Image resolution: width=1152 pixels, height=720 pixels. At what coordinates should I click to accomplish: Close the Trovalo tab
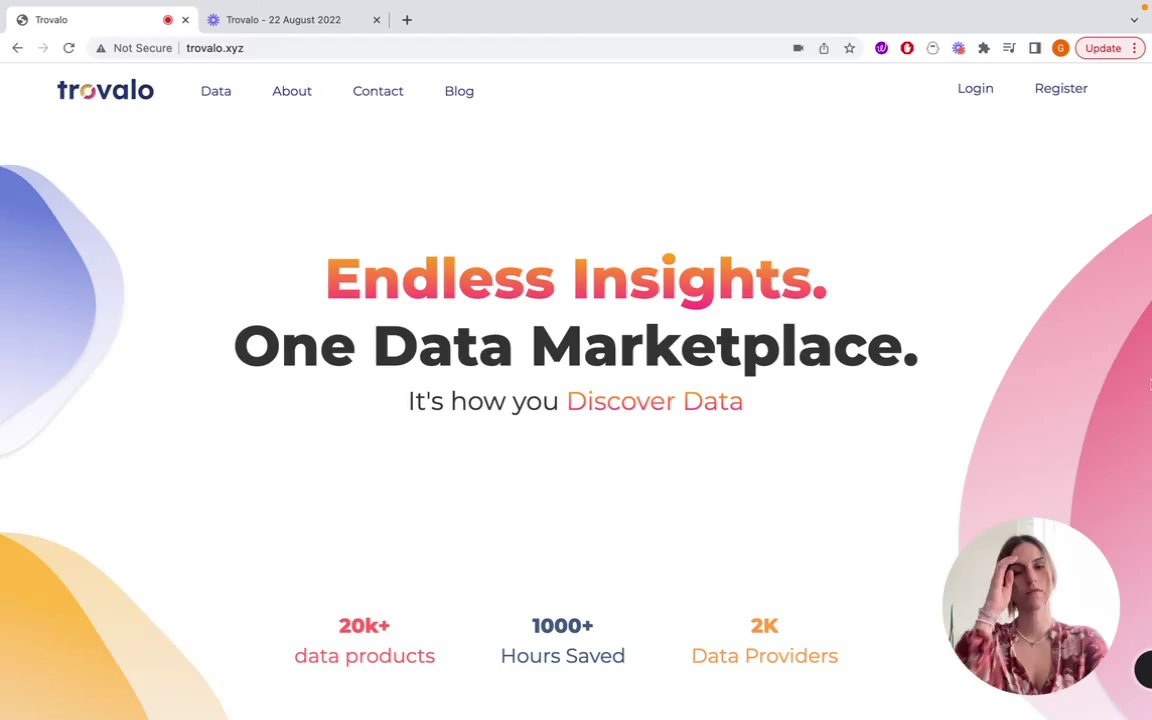[x=185, y=20]
